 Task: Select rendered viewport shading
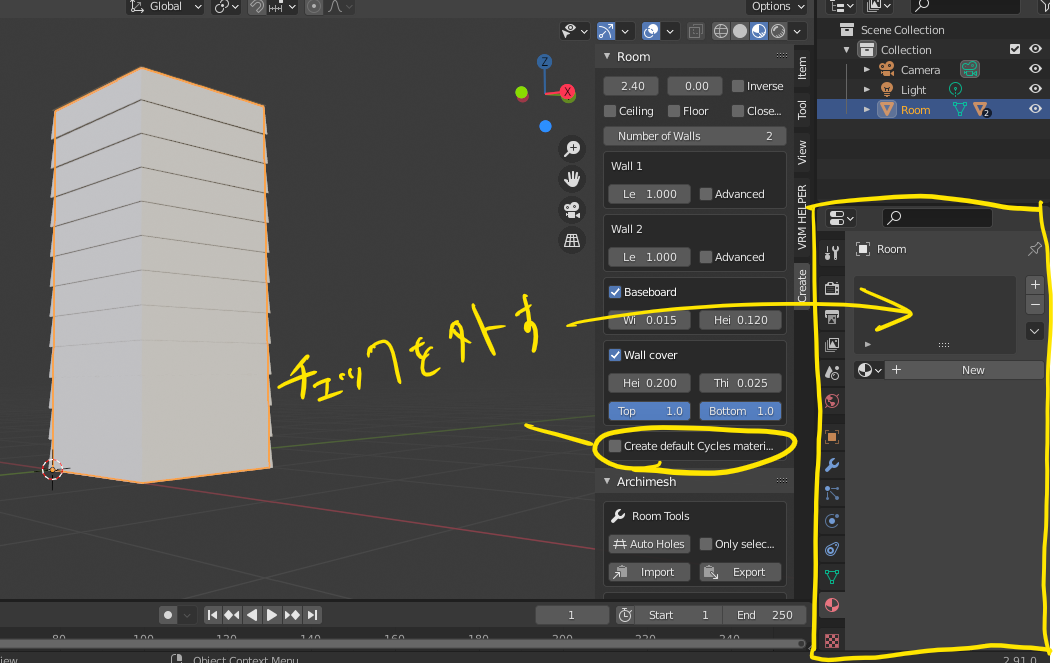click(x=778, y=31)
